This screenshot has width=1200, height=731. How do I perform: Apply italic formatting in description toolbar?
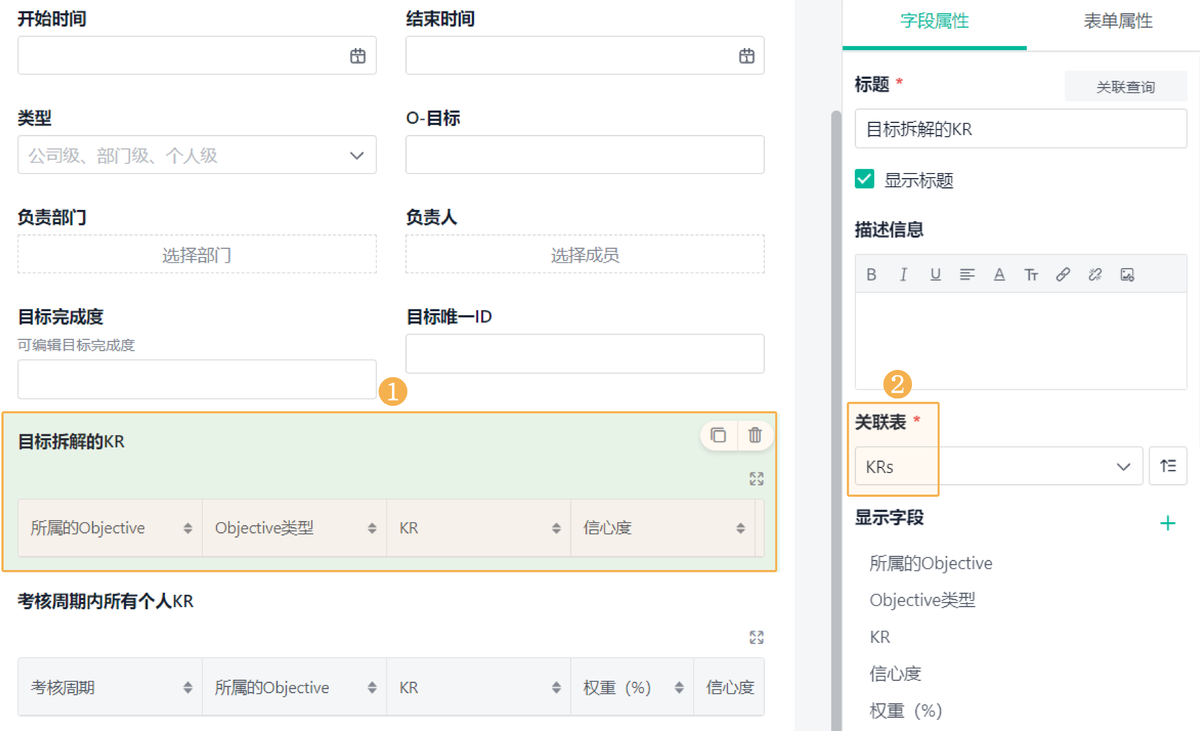tap(903, 275)
